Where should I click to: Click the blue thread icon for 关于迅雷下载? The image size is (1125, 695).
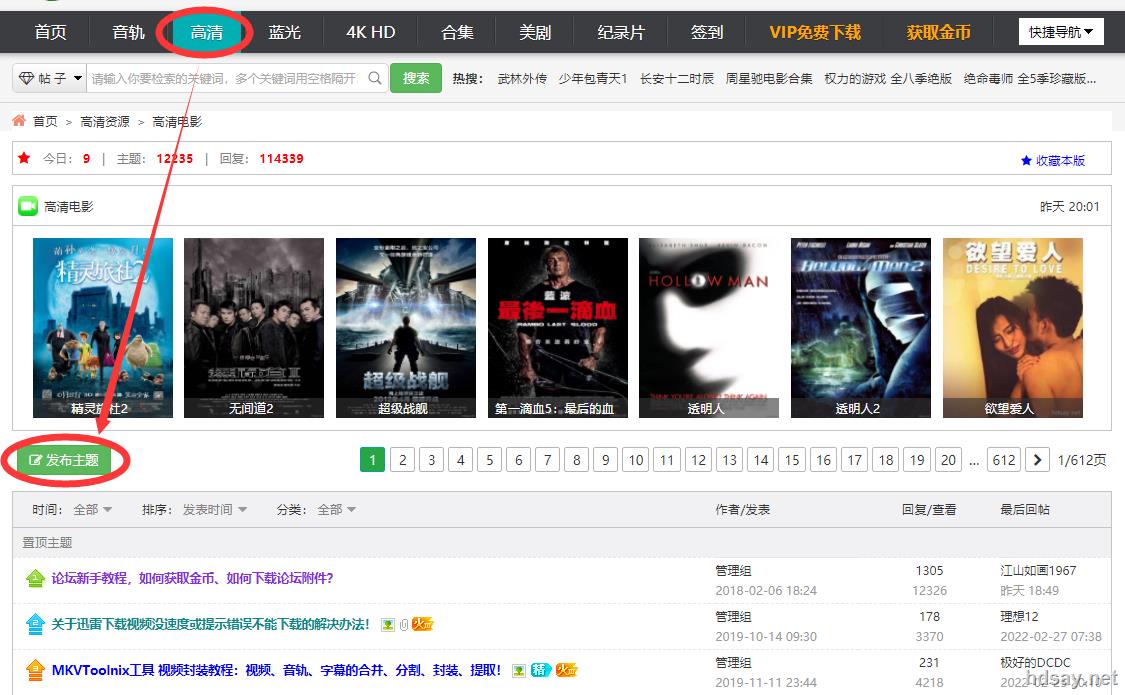(35, 624)
